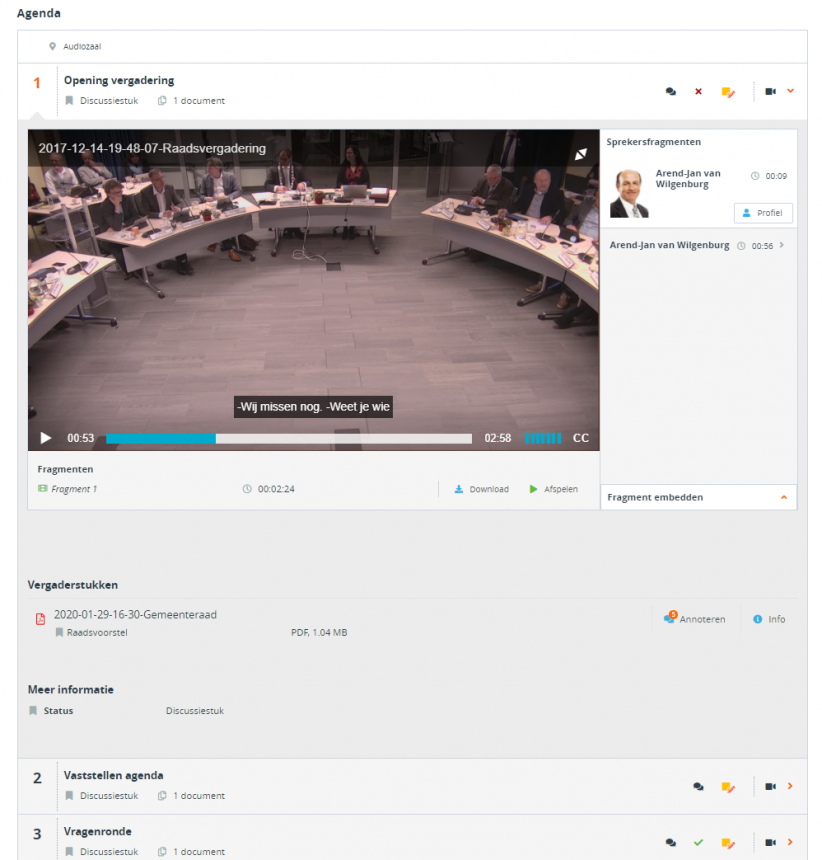
Task: Open note editor icon for Opening vergadering
Action: (x=728, y=92)
